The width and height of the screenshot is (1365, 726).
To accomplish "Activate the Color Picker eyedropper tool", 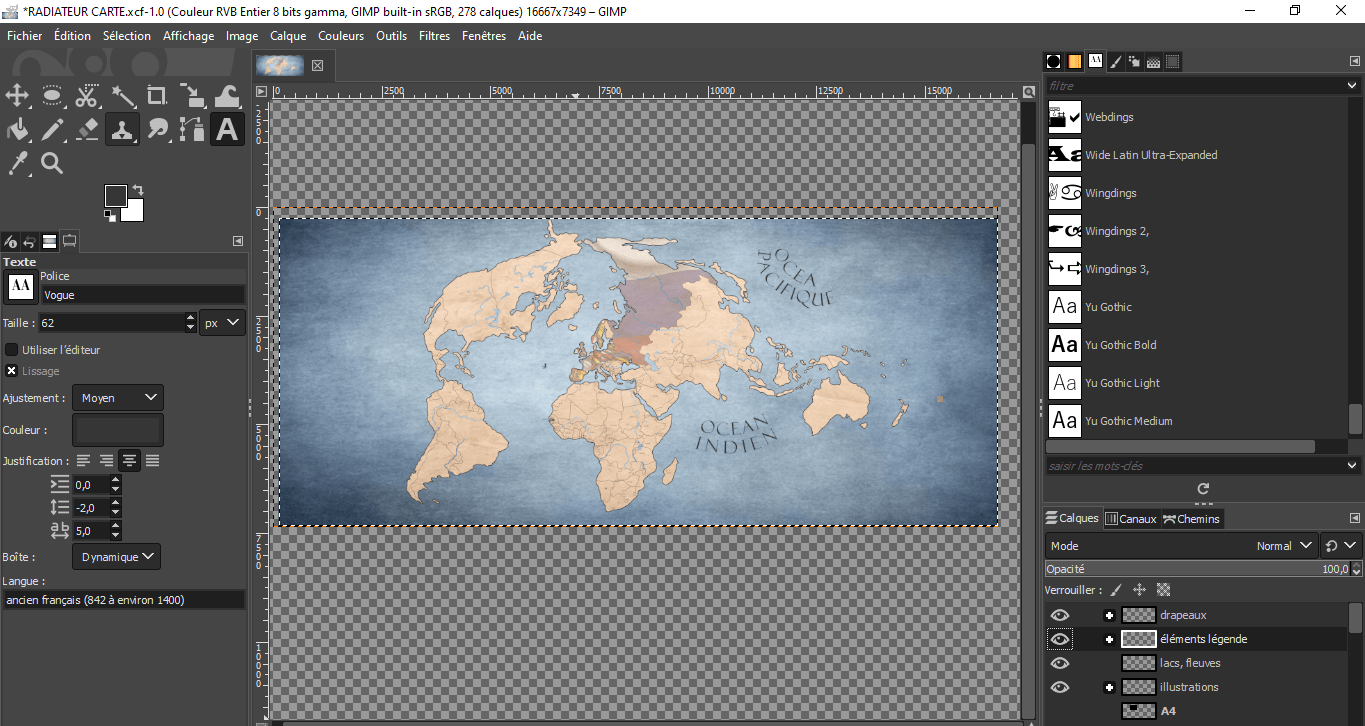I will tap(17, 163).
